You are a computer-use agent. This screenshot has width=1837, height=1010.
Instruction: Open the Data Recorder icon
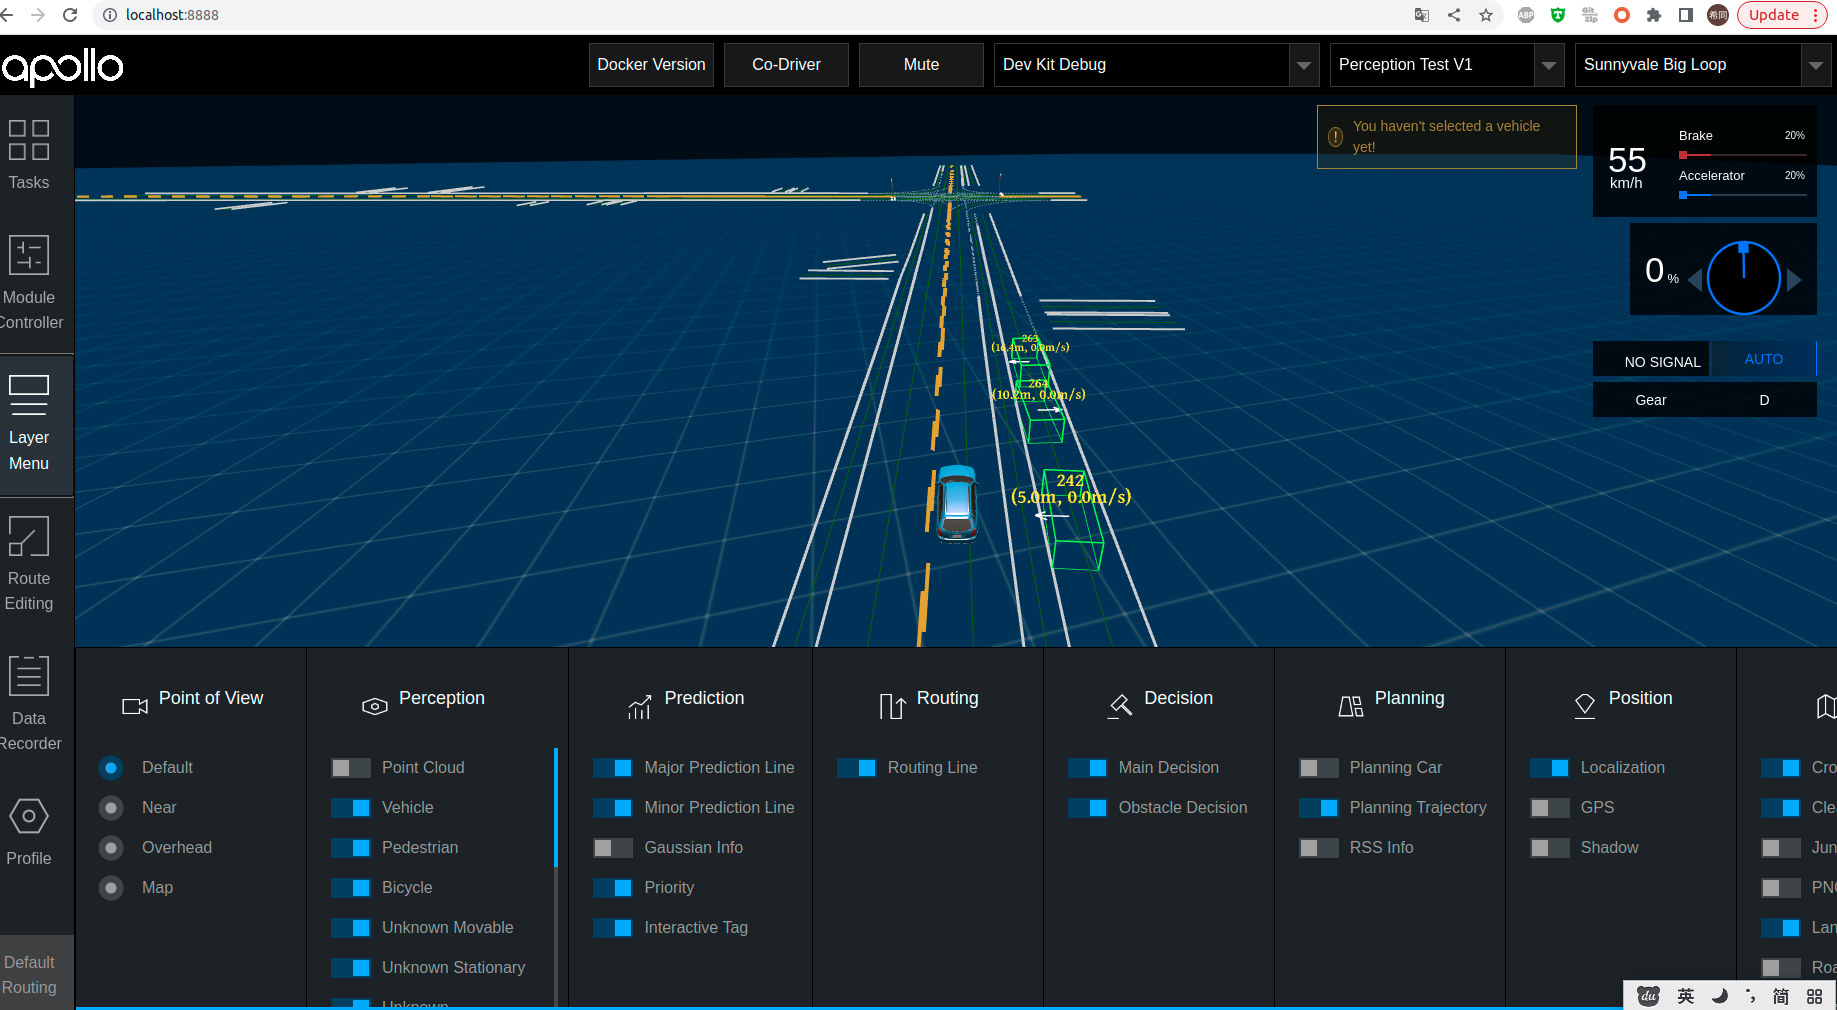[29, 676]
